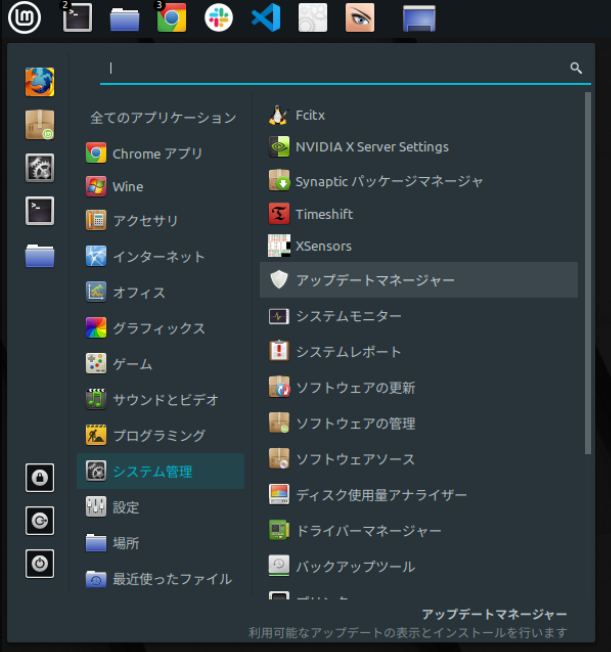Launch ドライバーマネージャー
The height and width of the screenshot is (652, 611).
pos(419,531)
